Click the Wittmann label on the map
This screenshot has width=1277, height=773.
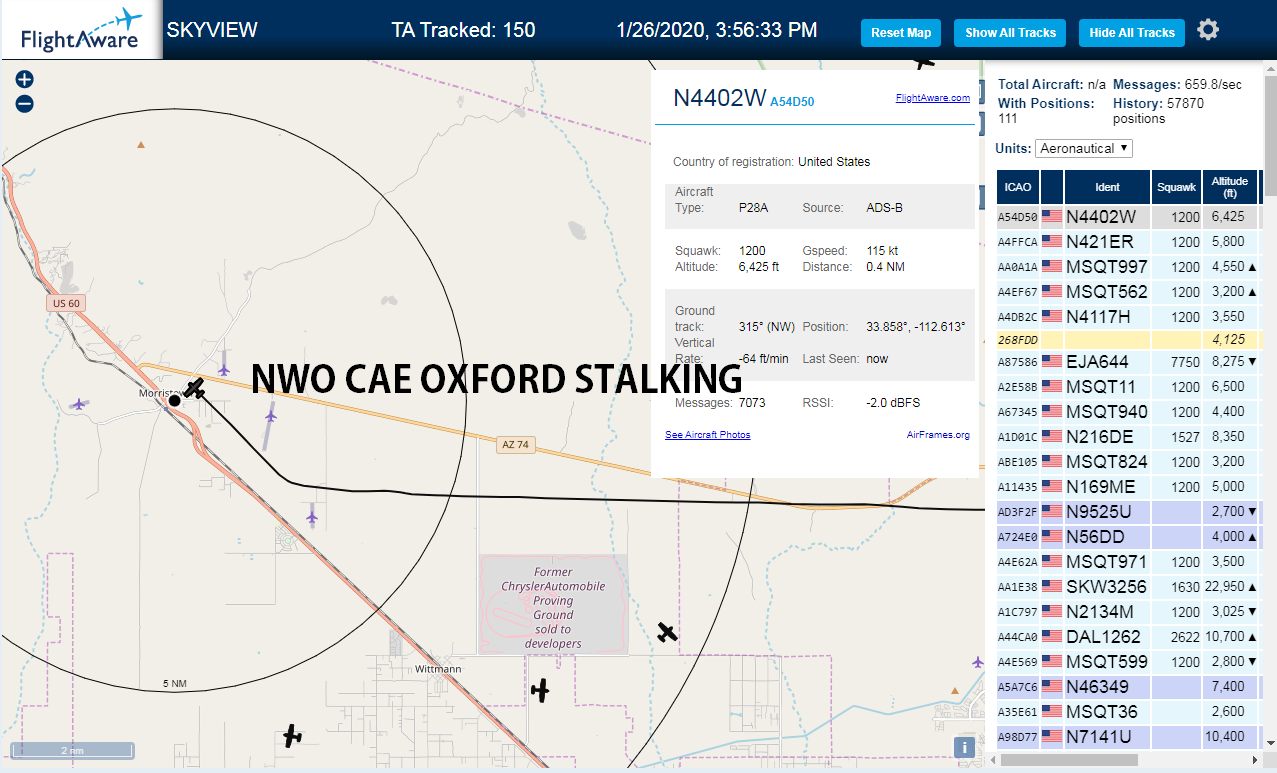[x=440, y=668]
